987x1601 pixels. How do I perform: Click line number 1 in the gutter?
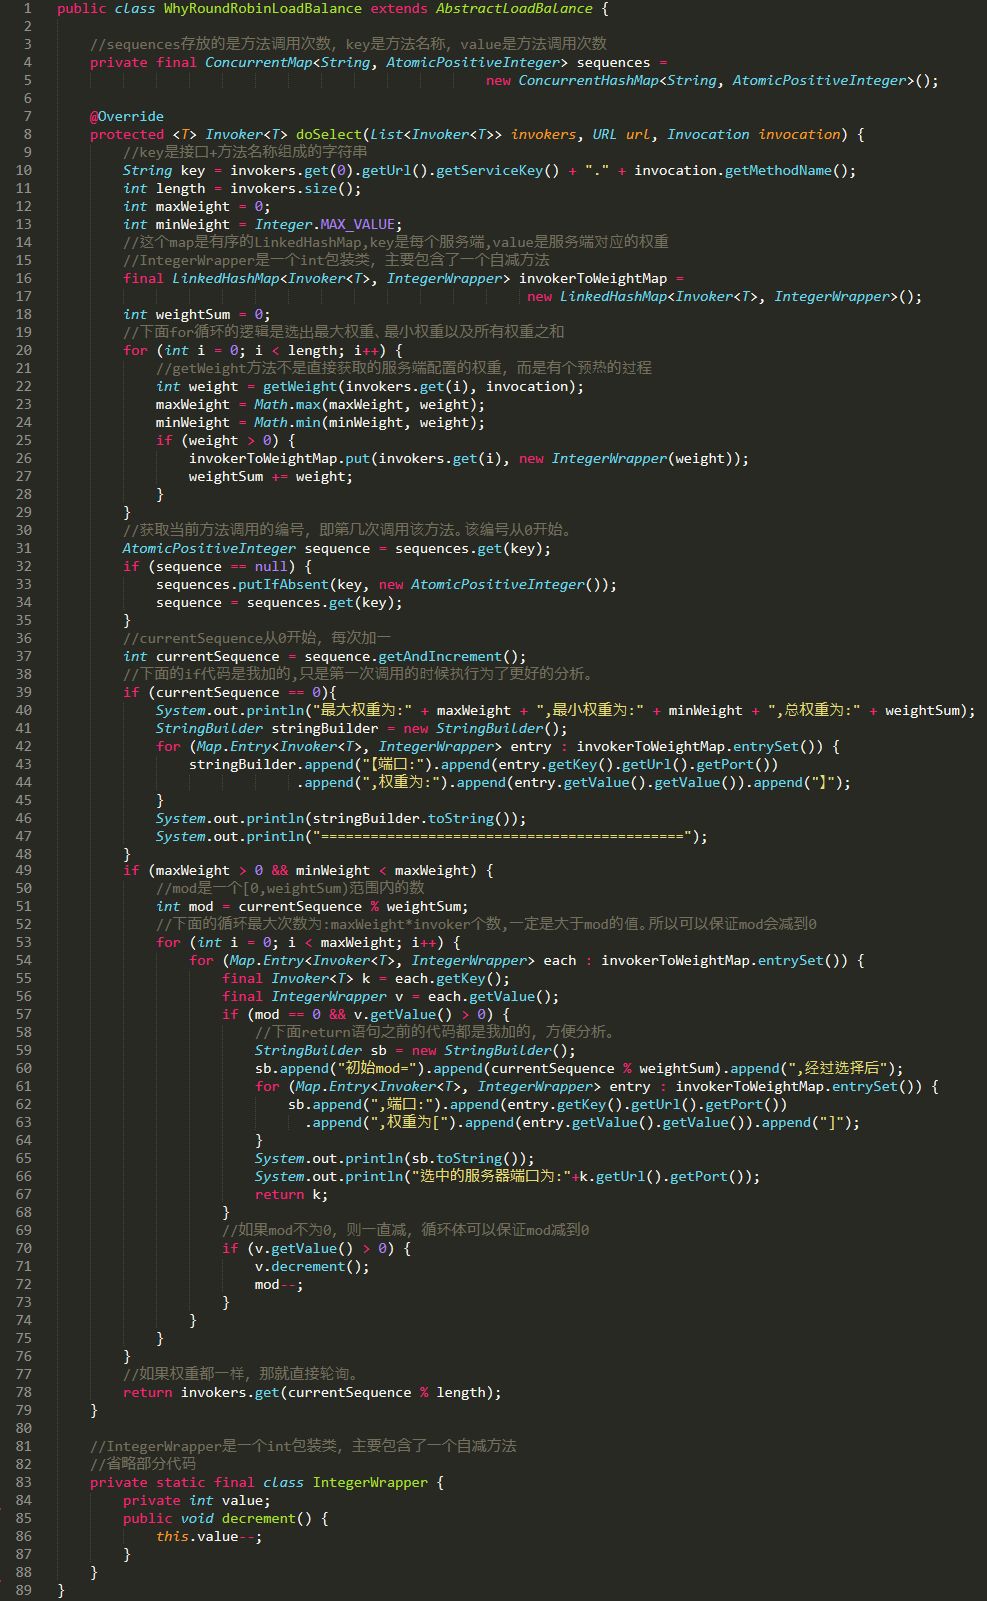(x=28, y=9)
